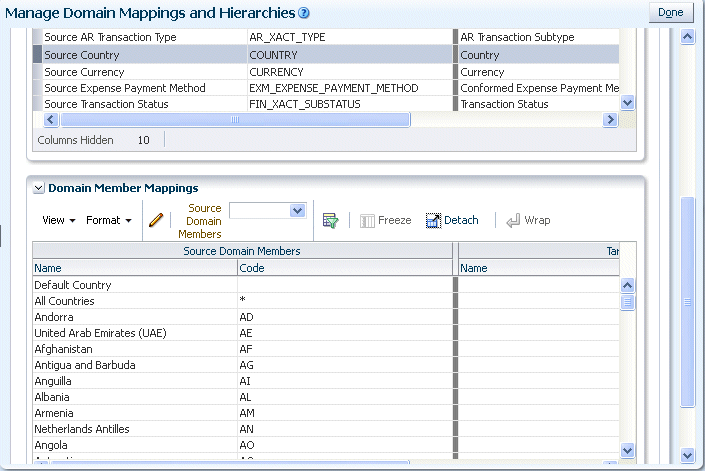Click the Source Domain Members group header

click(242, 251)
